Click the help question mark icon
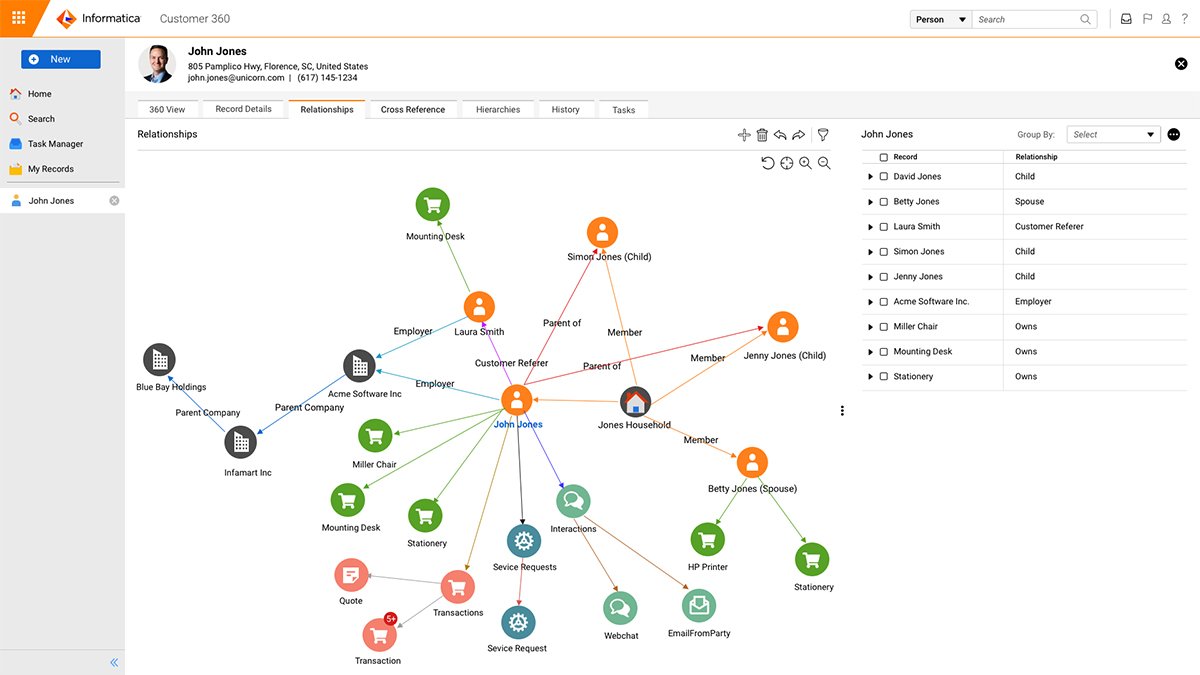This screenshot has height=675, width=1200. coord(1184,18)
